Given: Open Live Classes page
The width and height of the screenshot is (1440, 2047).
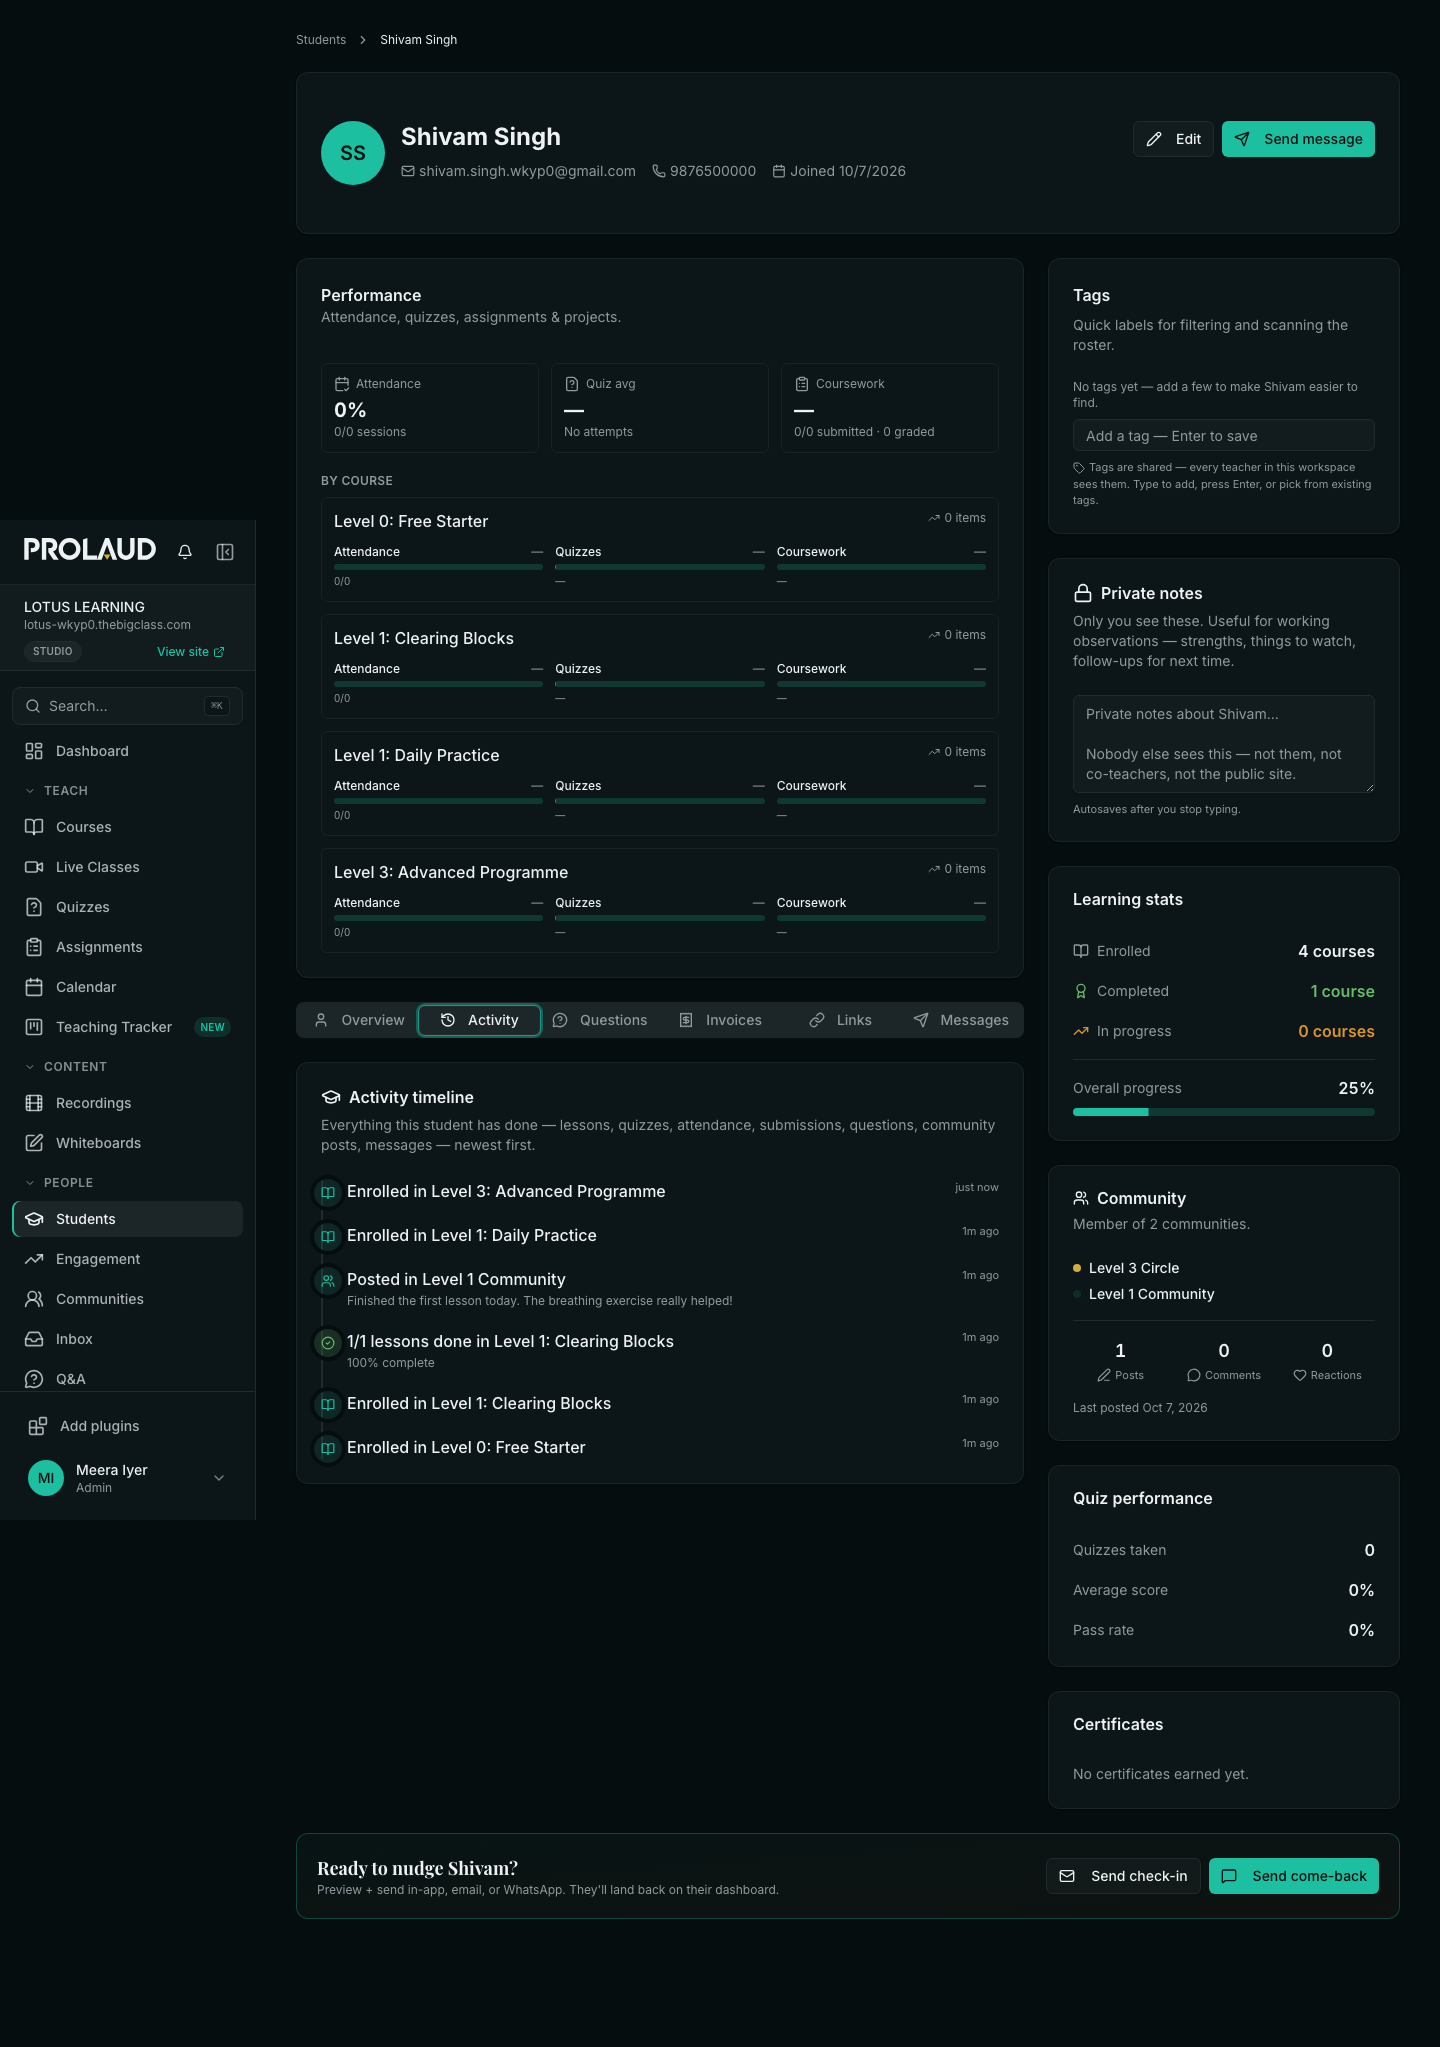Looking at the screenshot, I should pos(127,867).
